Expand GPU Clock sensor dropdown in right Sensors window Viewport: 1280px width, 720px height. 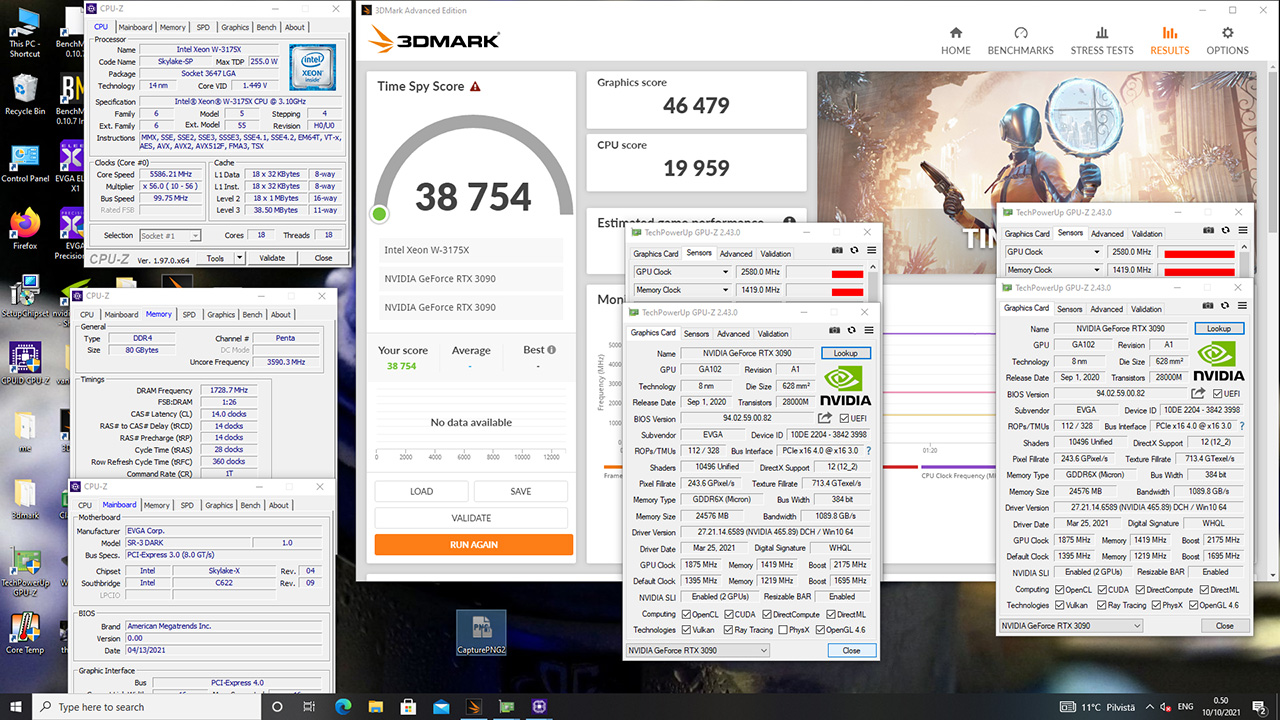coord(1097,252)
